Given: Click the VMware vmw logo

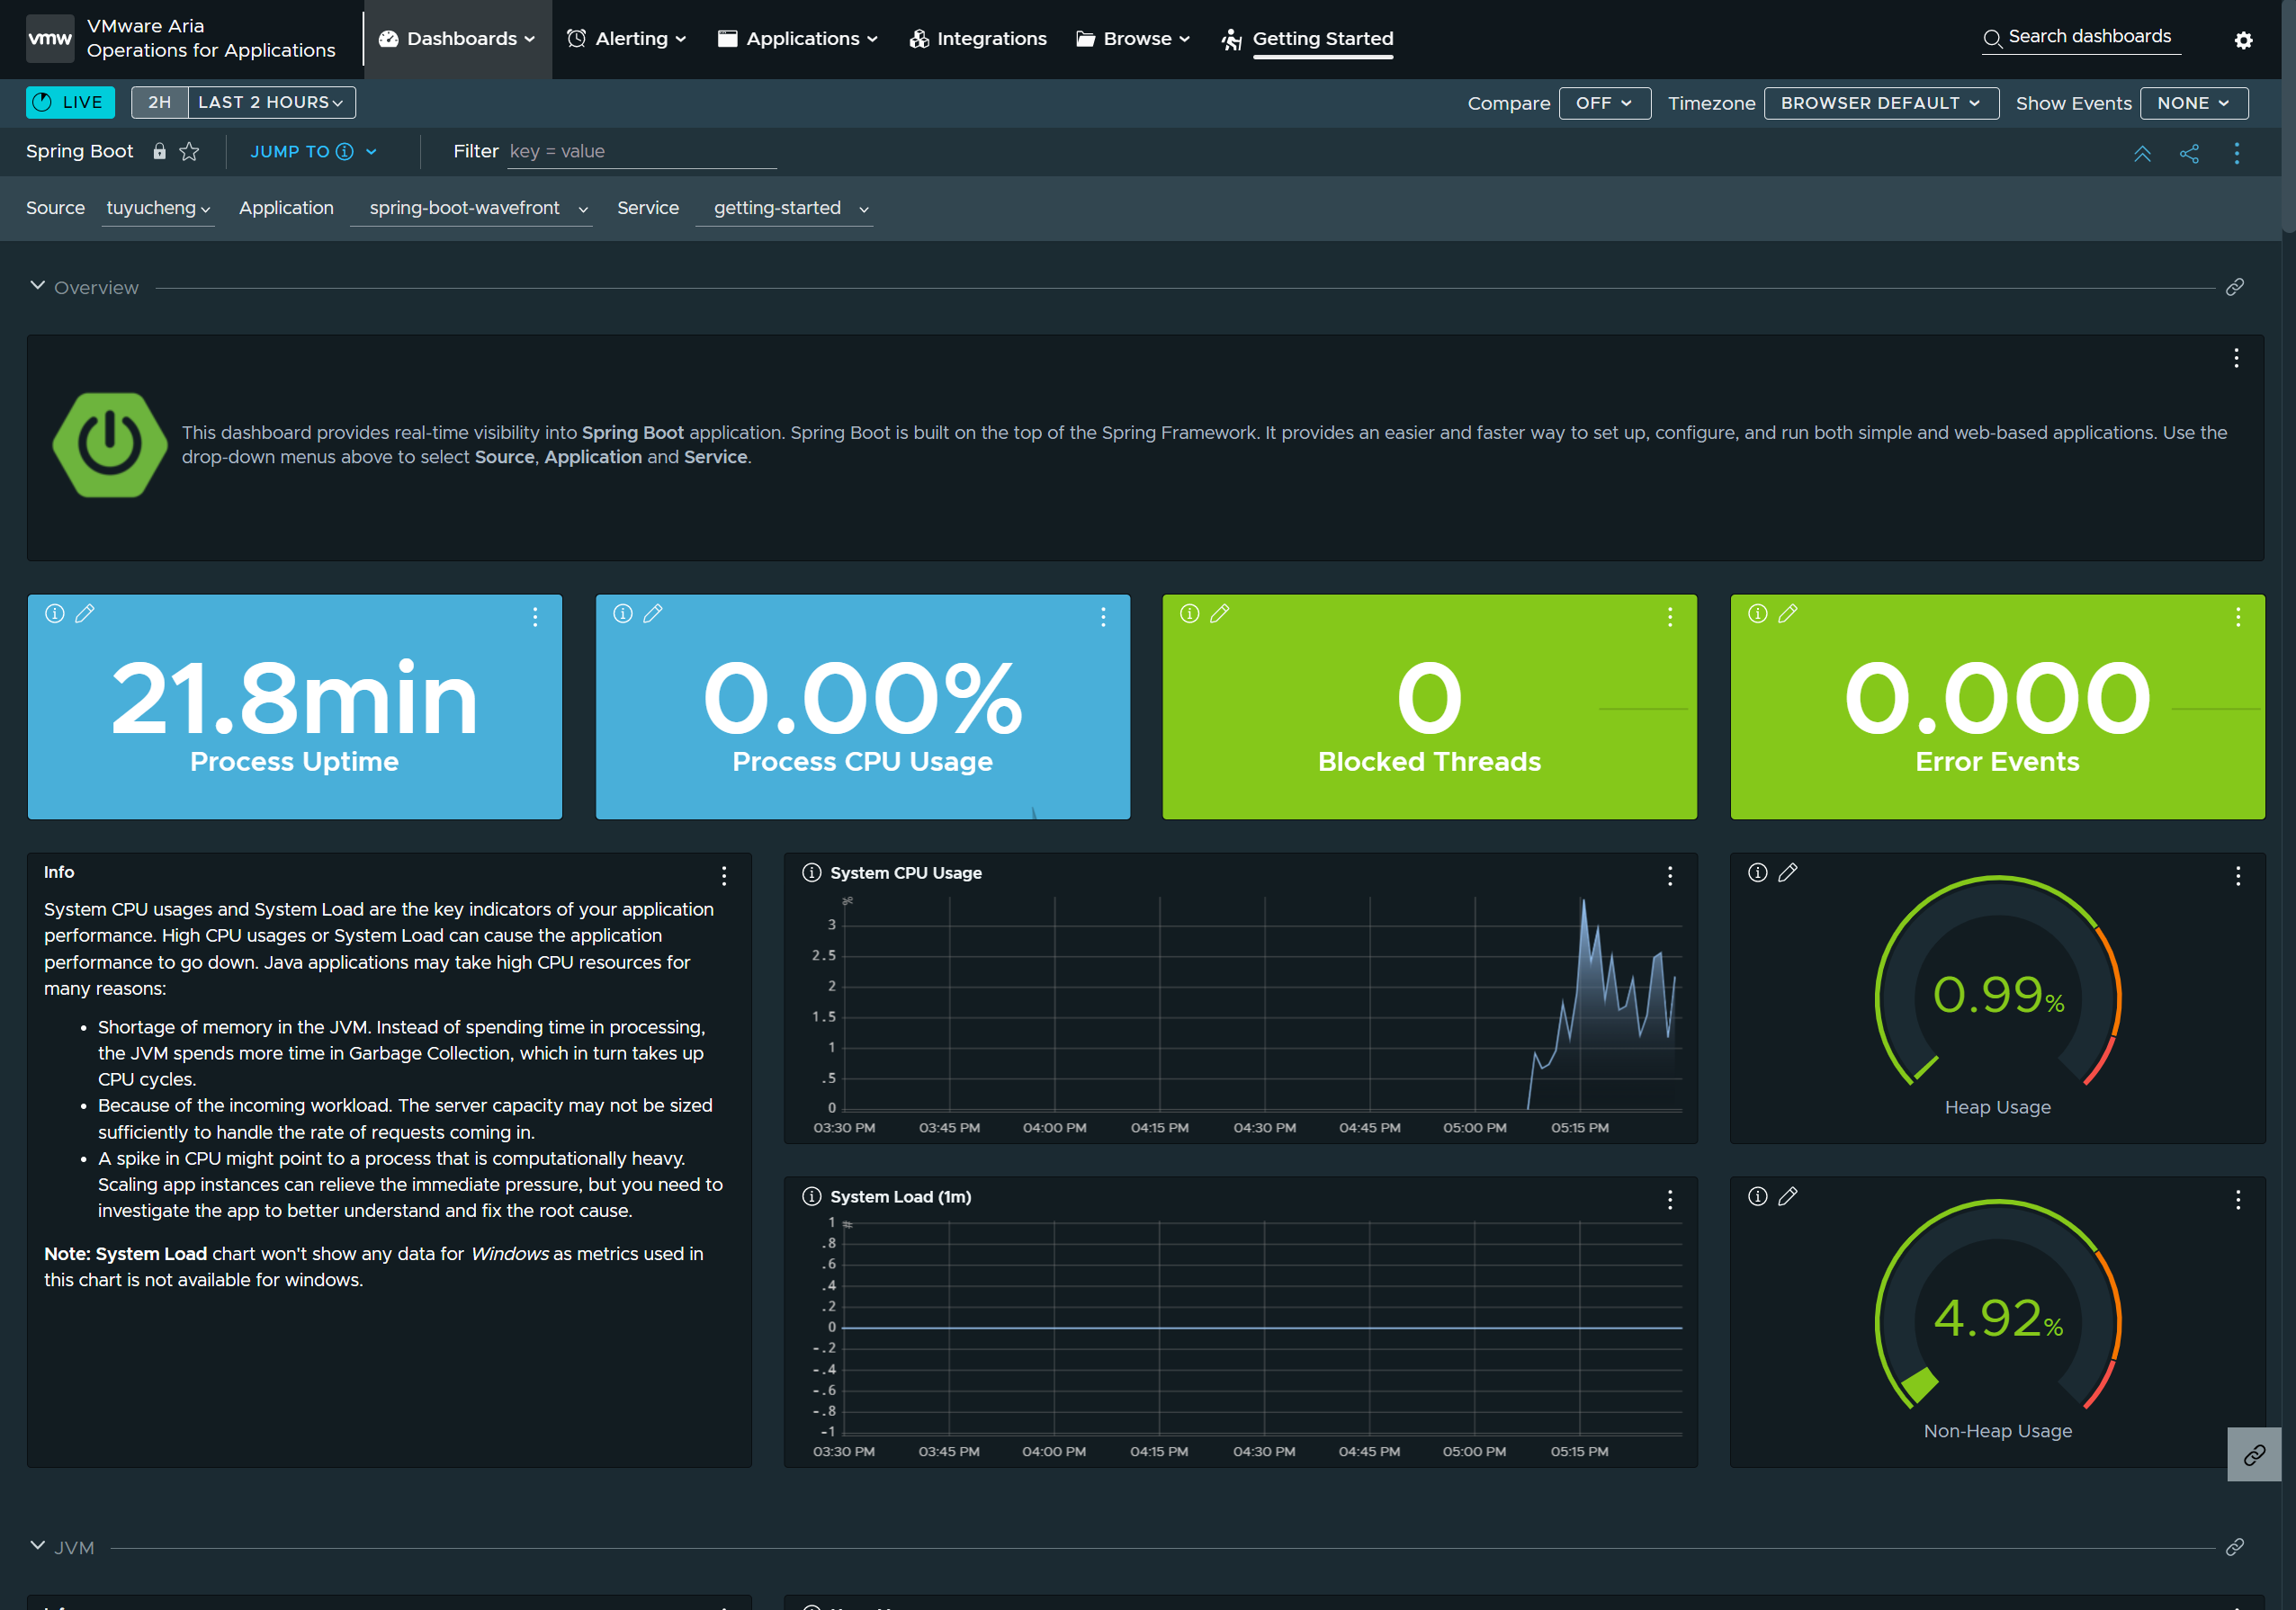Looking at the screenshot, I should coord(49,39).
